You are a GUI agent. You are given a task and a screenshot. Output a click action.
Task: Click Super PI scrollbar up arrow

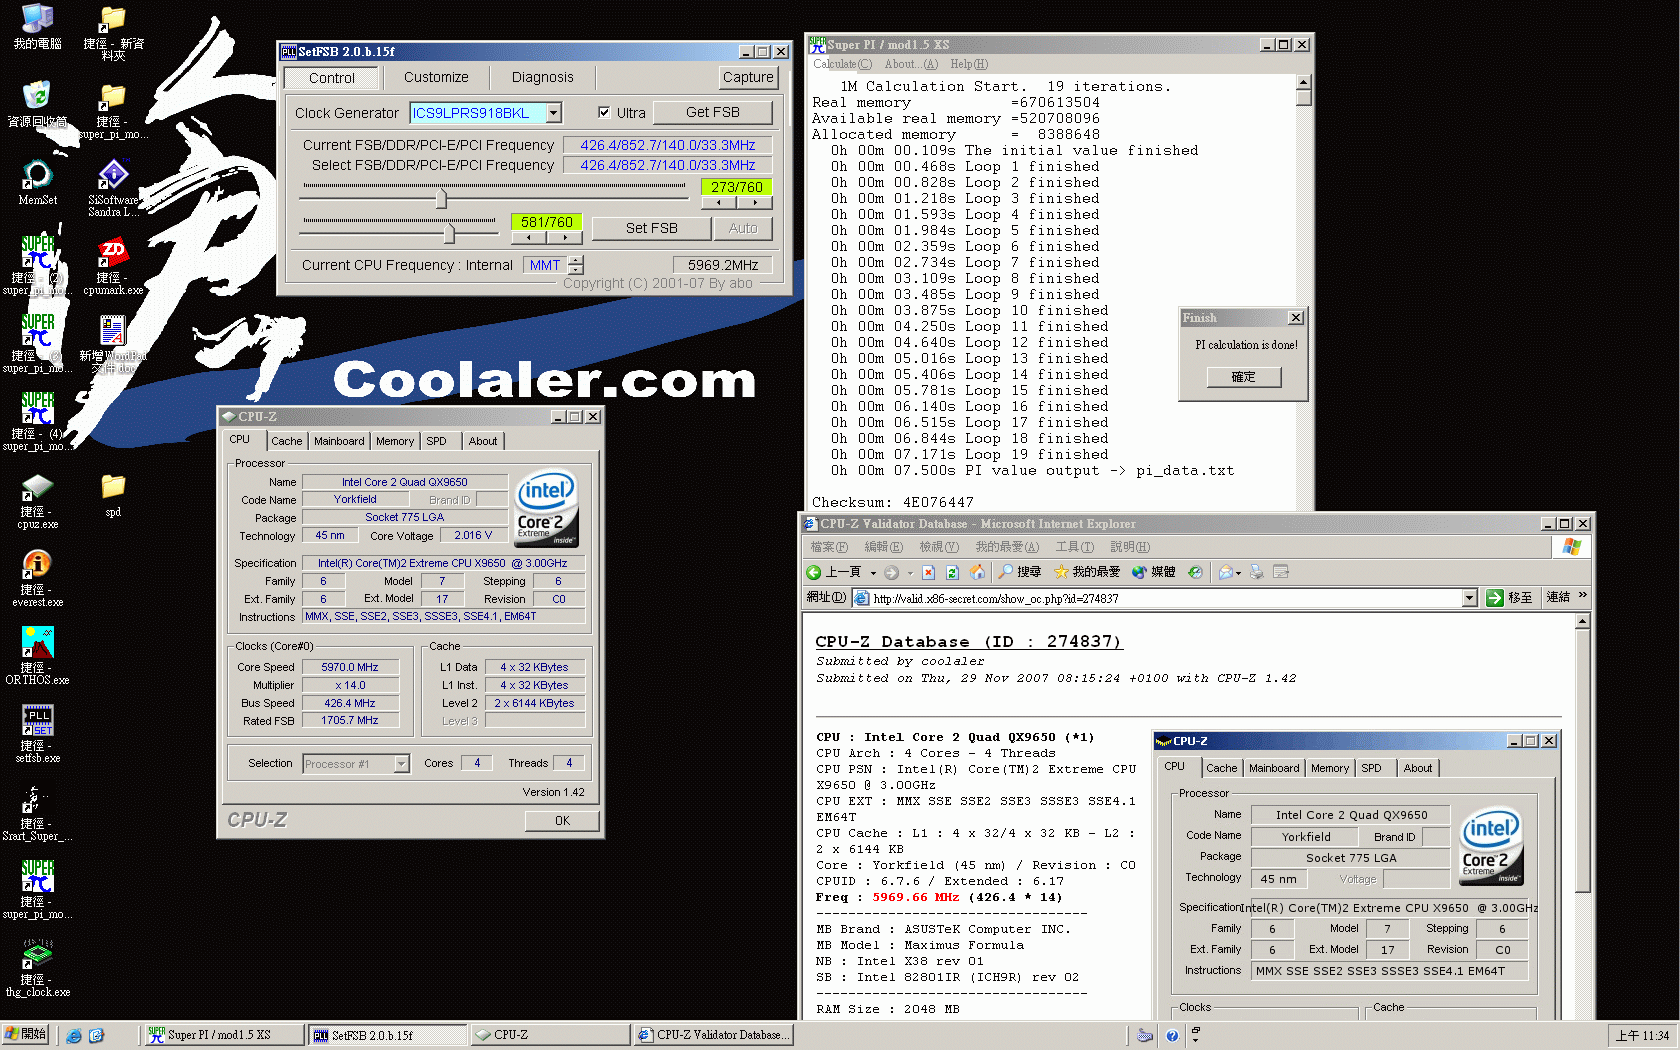pos(1303,82)
